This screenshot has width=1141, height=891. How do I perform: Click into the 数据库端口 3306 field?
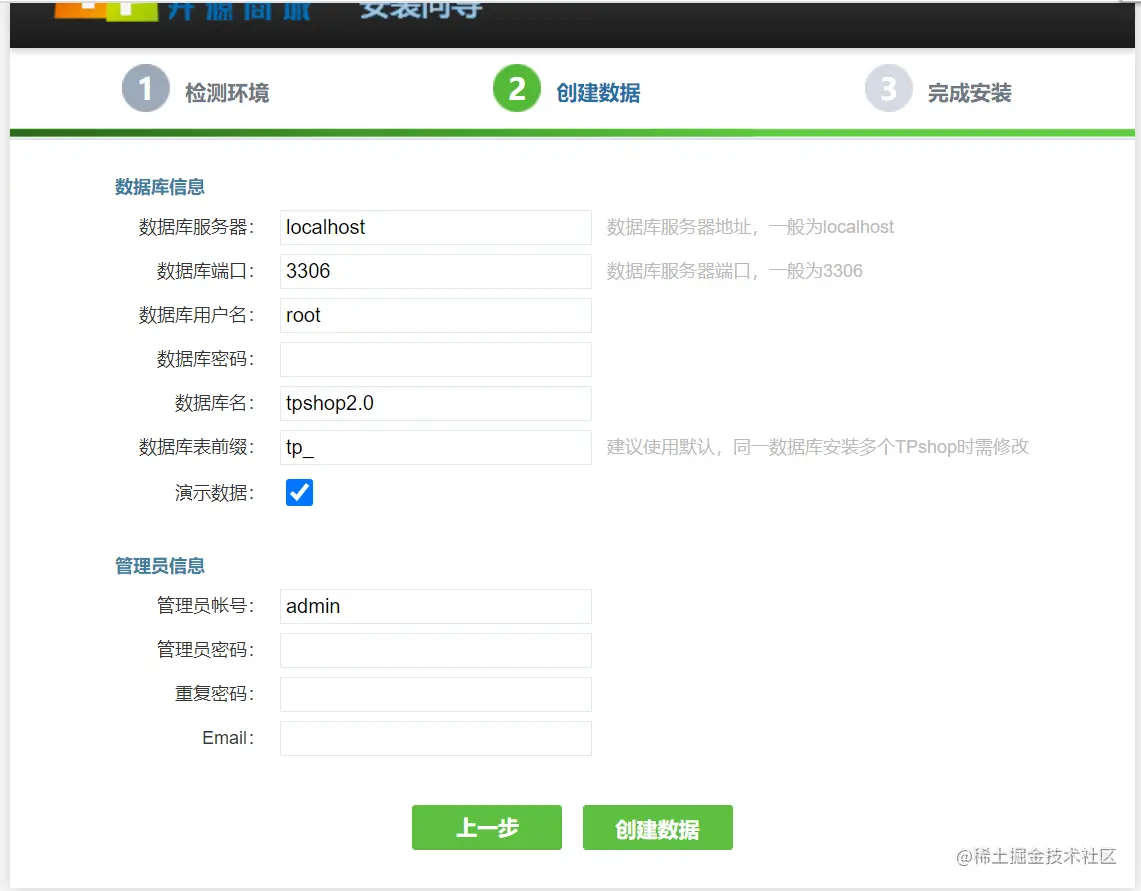[x=436, y=271]
